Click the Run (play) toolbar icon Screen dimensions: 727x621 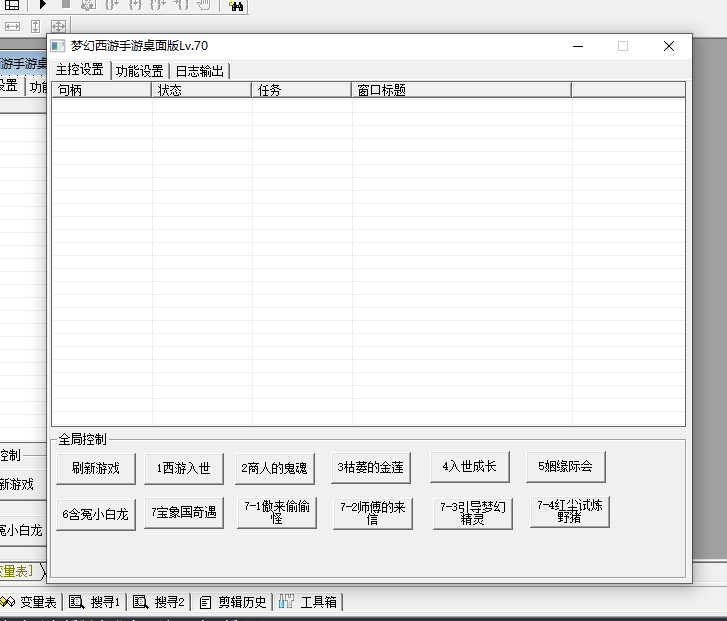(43, 5)
